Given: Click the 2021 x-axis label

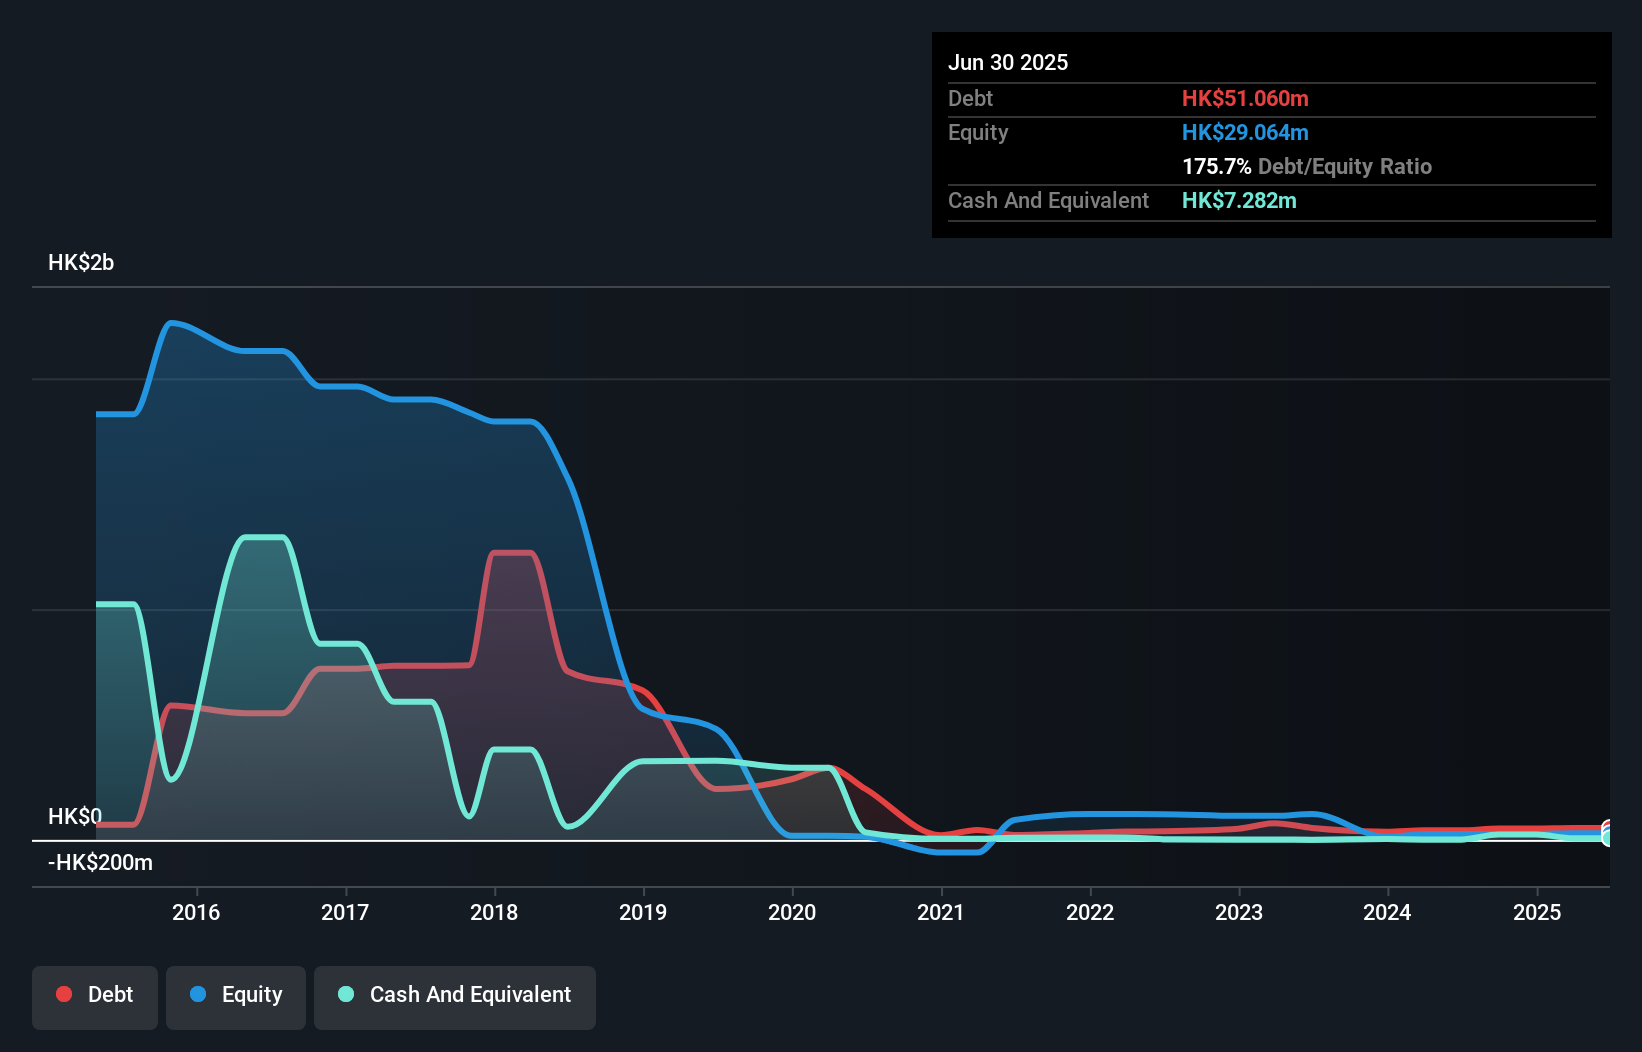Looking at the screenshot, I should click(941, 912).
